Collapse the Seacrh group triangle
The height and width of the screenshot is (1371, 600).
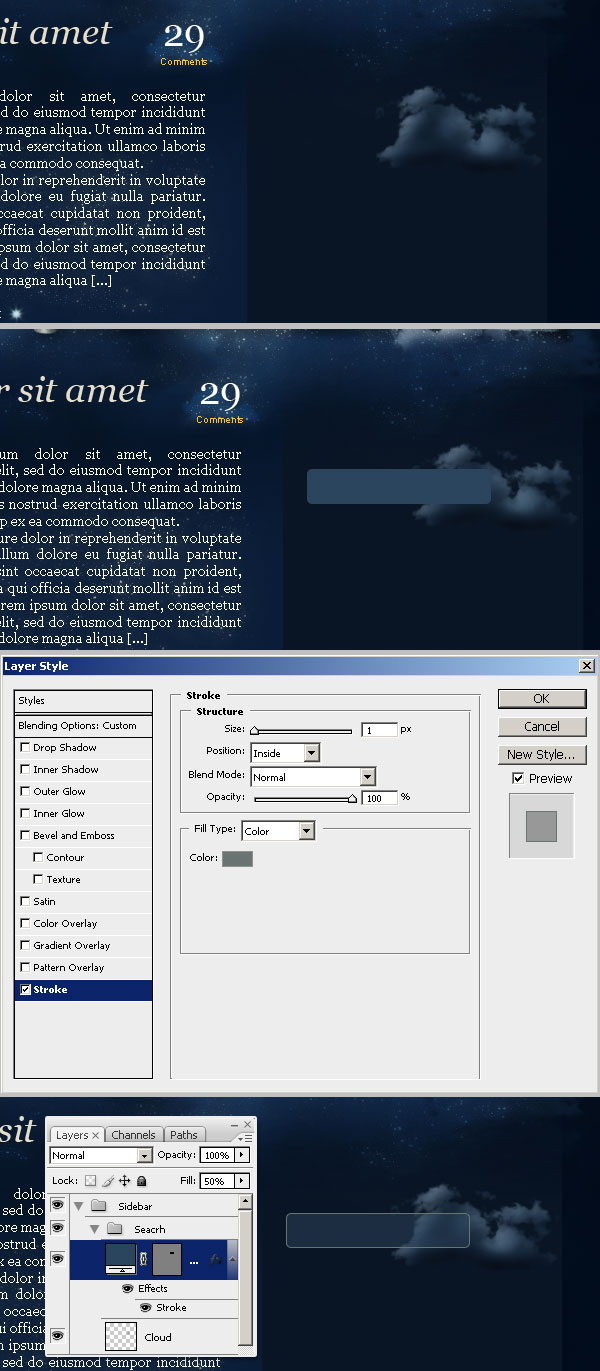tap(95, 1229)
